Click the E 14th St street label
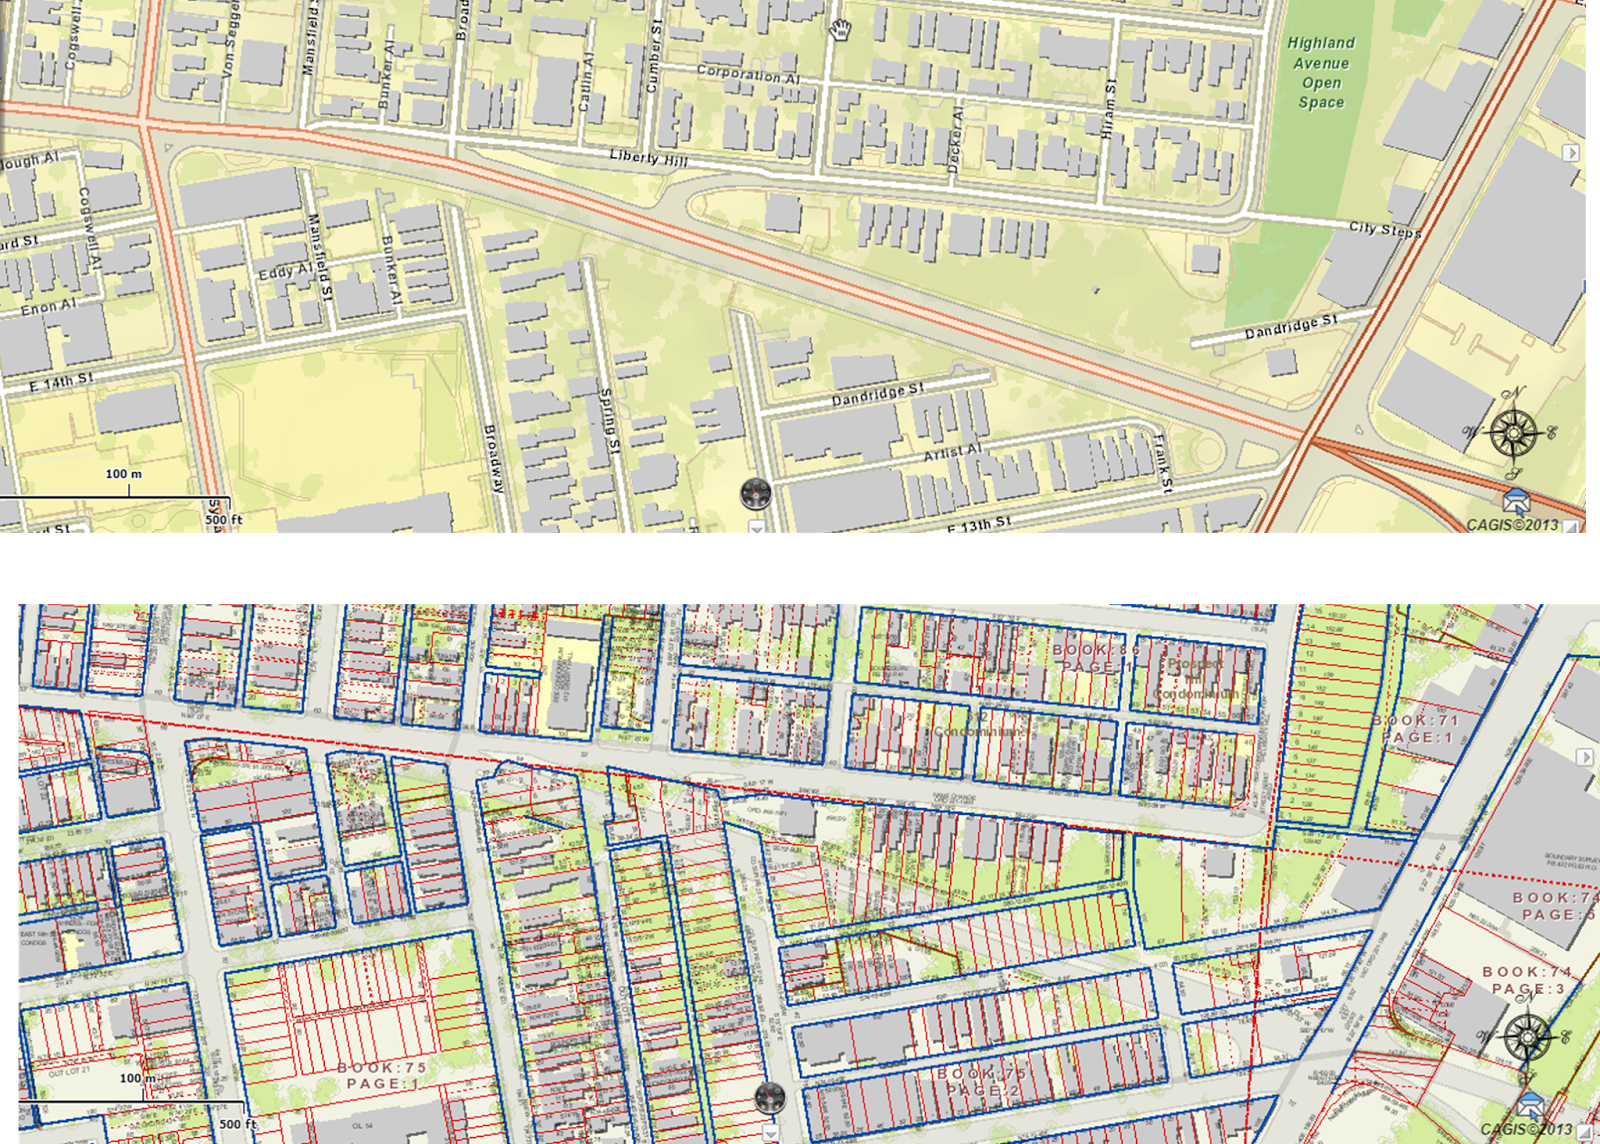 click(x=61, y=381)
